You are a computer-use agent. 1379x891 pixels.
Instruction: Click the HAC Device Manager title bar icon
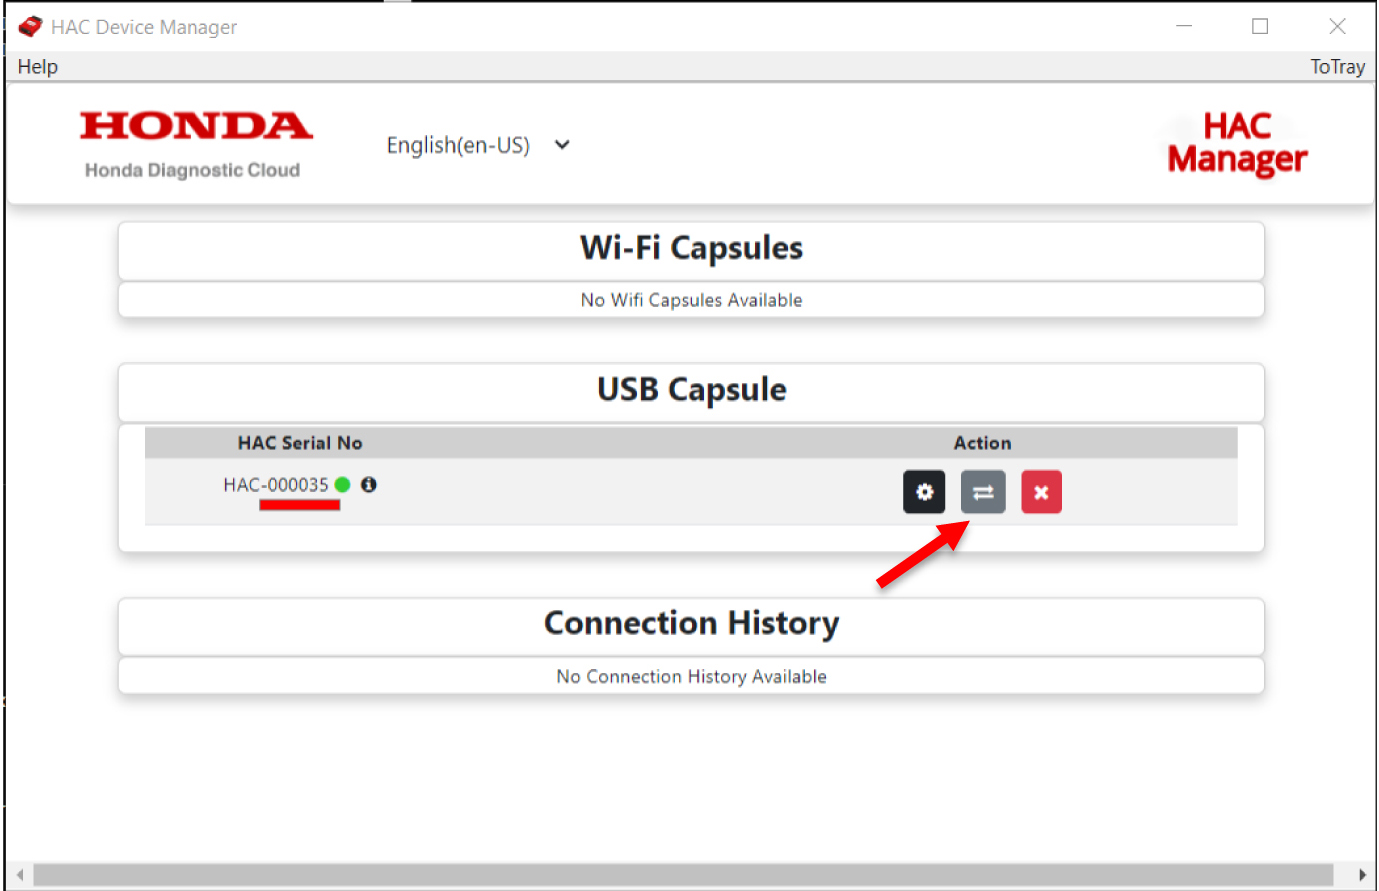coord(30,27)
